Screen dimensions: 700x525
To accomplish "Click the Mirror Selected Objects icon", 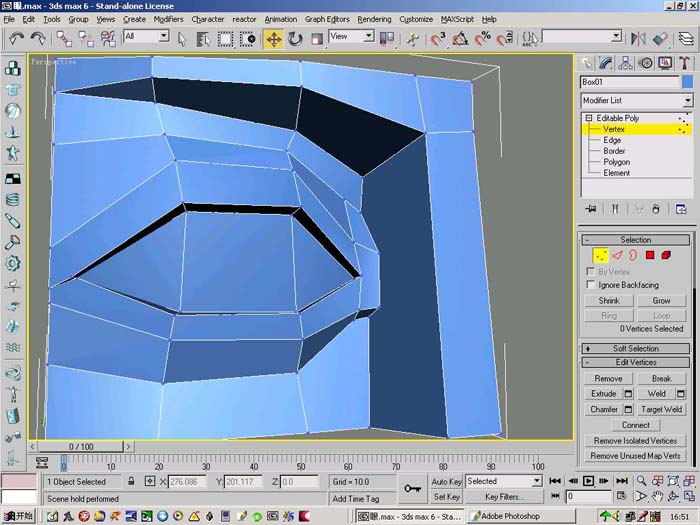I will (638, 39).
